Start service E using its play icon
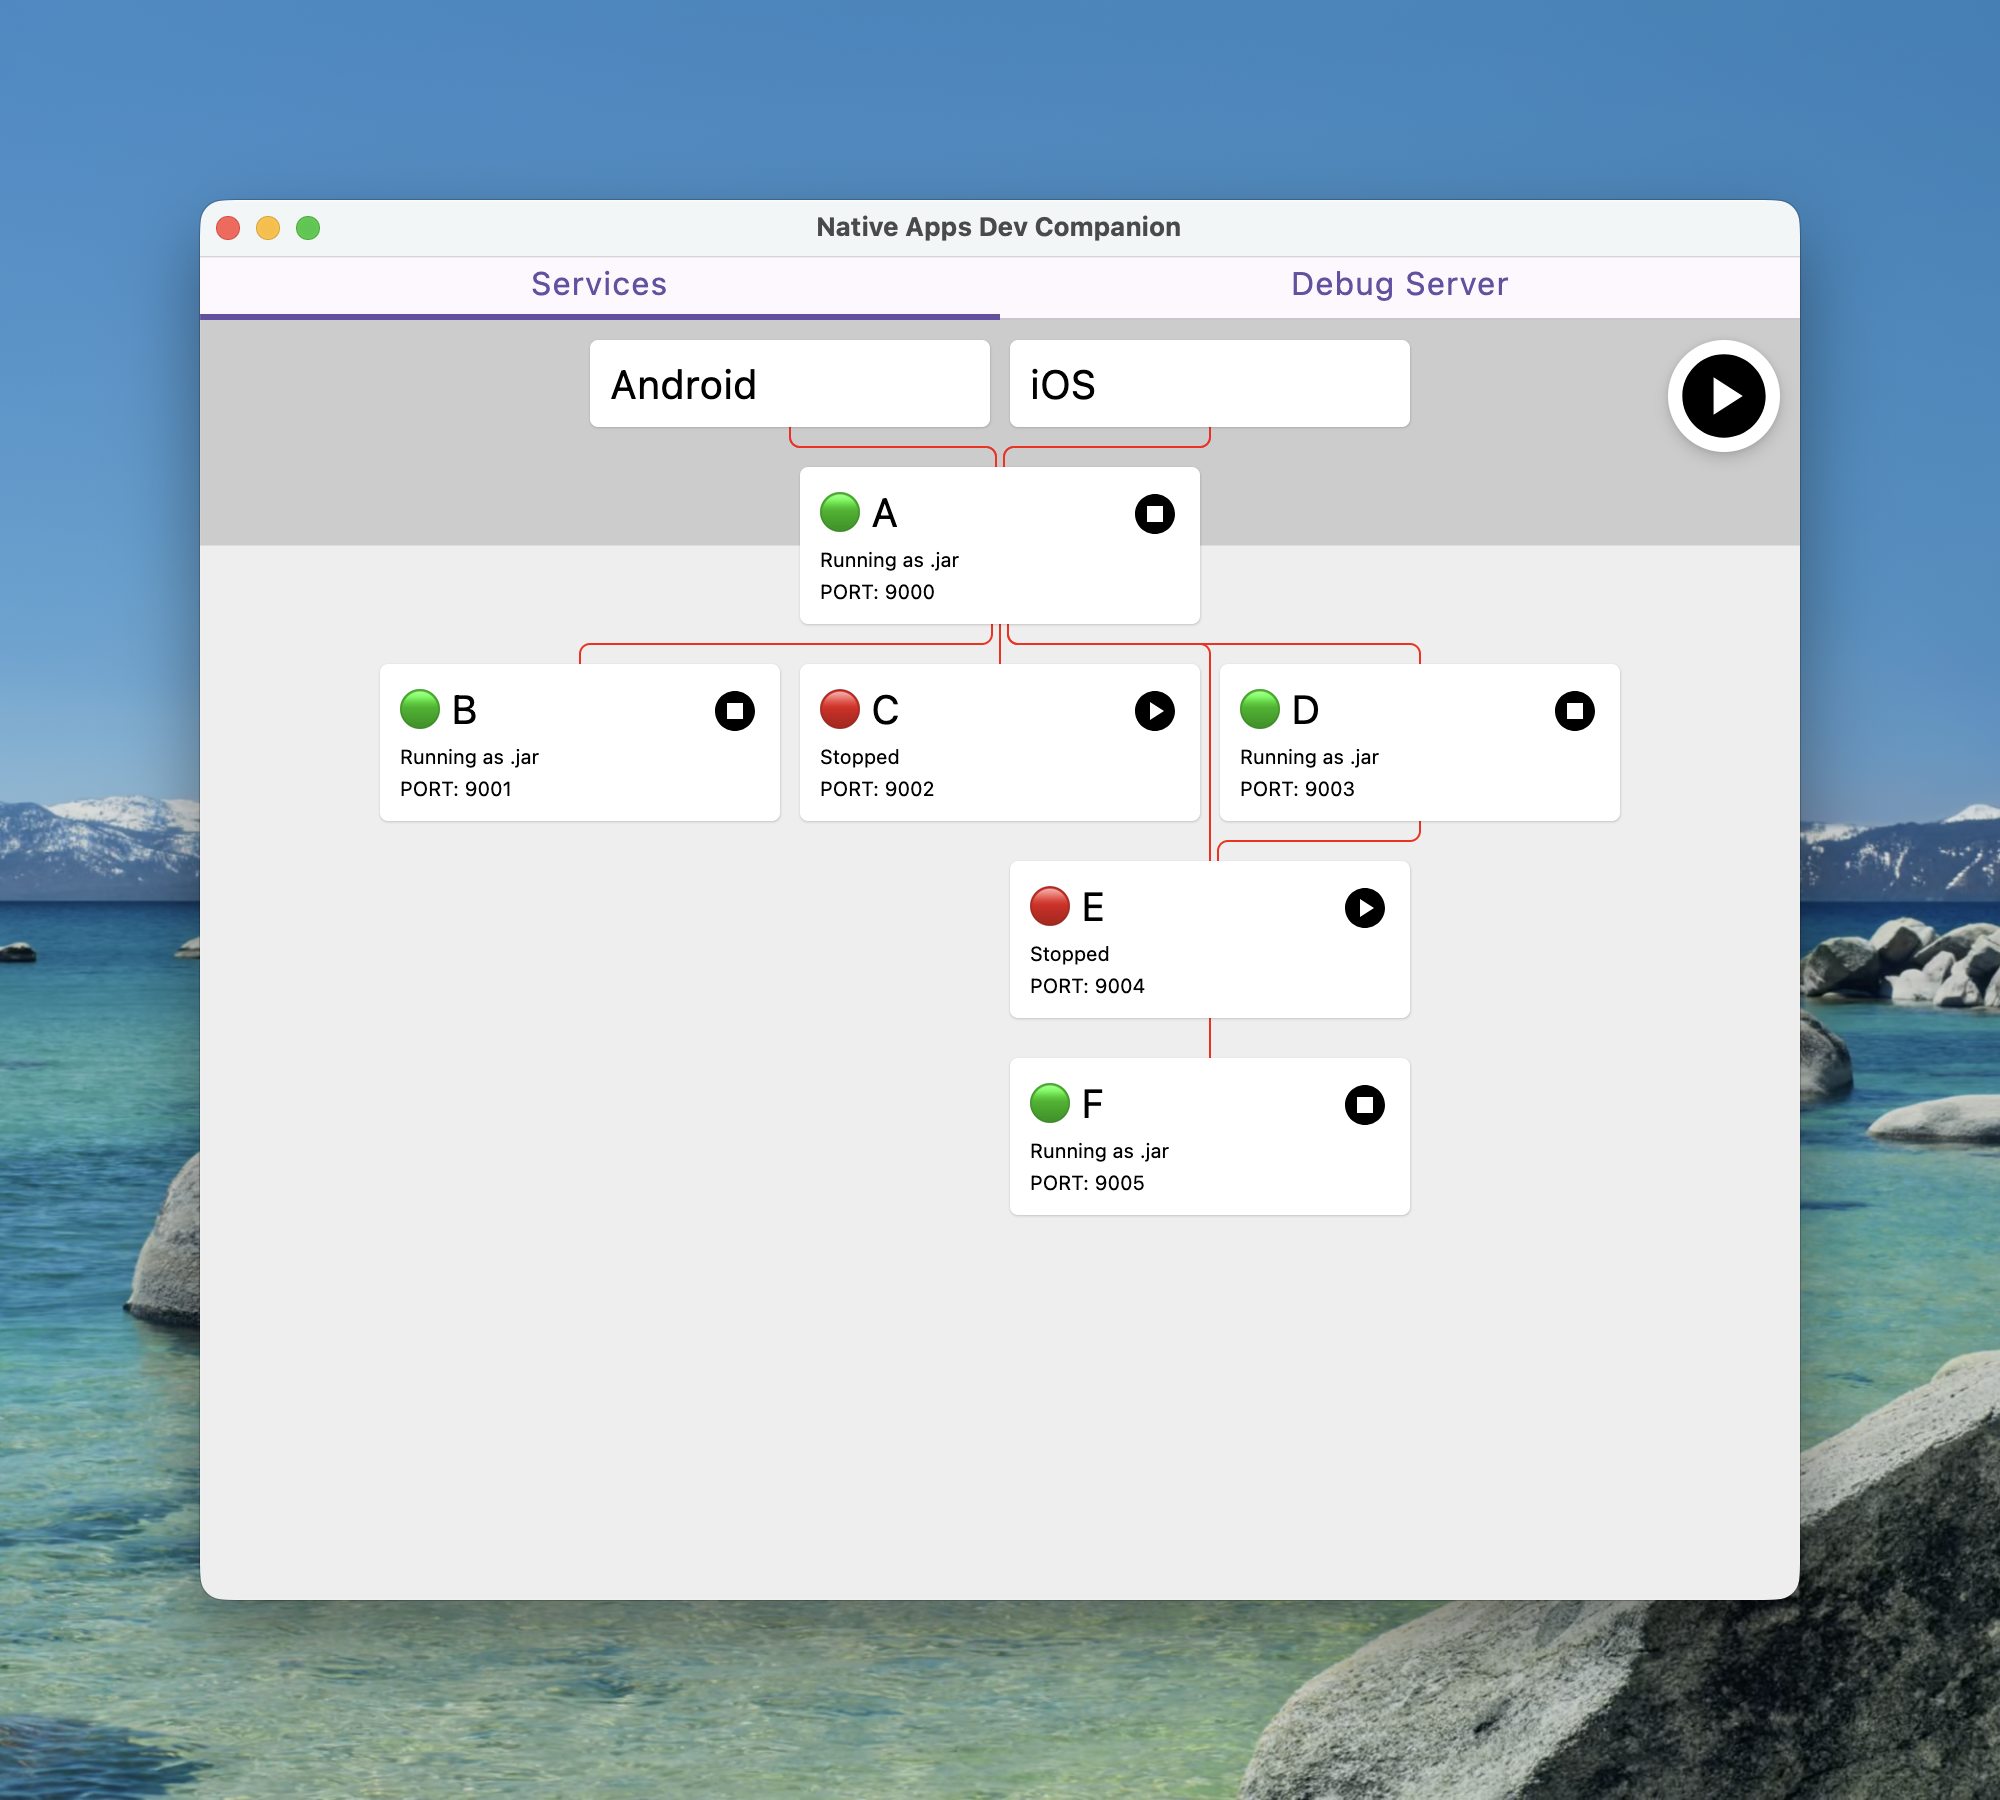Screen dimensions: 2000x1800 pos(1364,908)
